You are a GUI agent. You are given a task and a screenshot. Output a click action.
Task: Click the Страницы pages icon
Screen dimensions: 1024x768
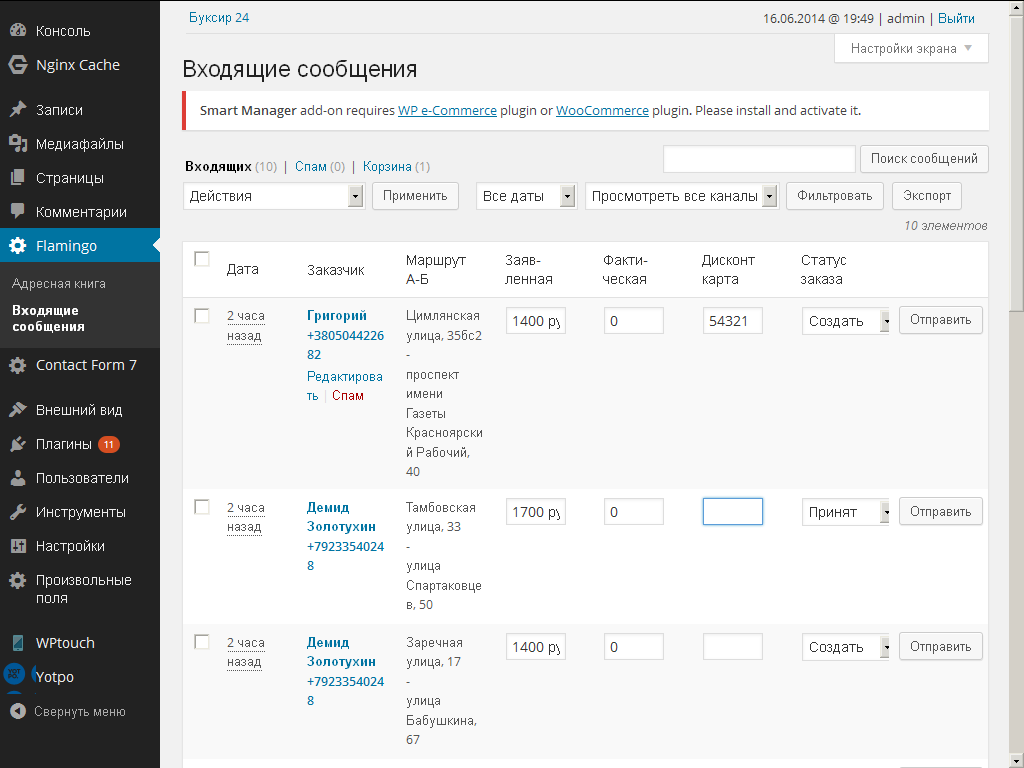(x=18, y=178)
